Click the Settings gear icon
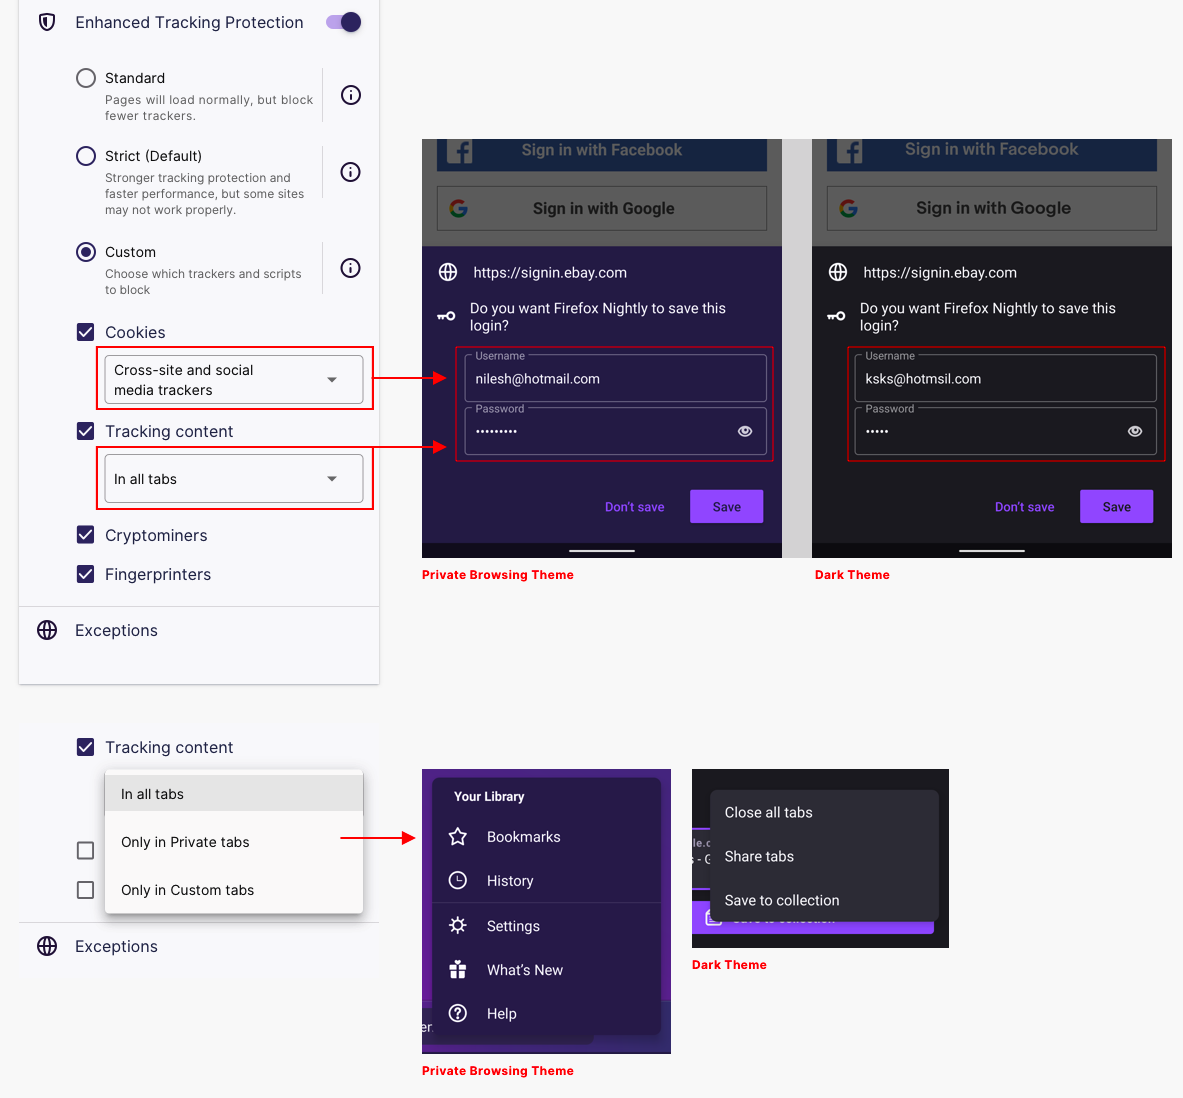1183x1098 pixels. [458, 925]
